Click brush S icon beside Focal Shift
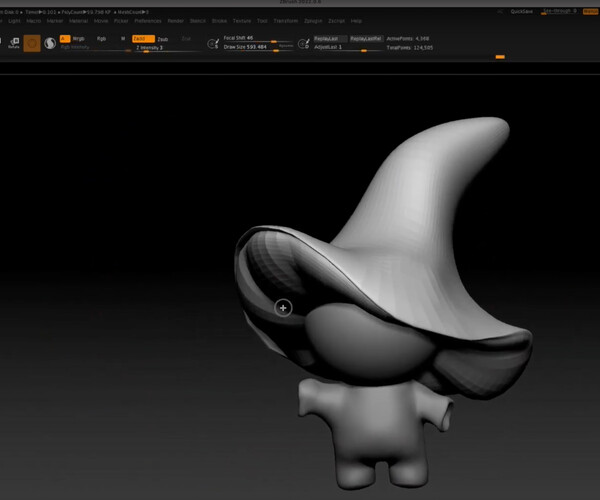The image size is (600, 500). [213, 43]
